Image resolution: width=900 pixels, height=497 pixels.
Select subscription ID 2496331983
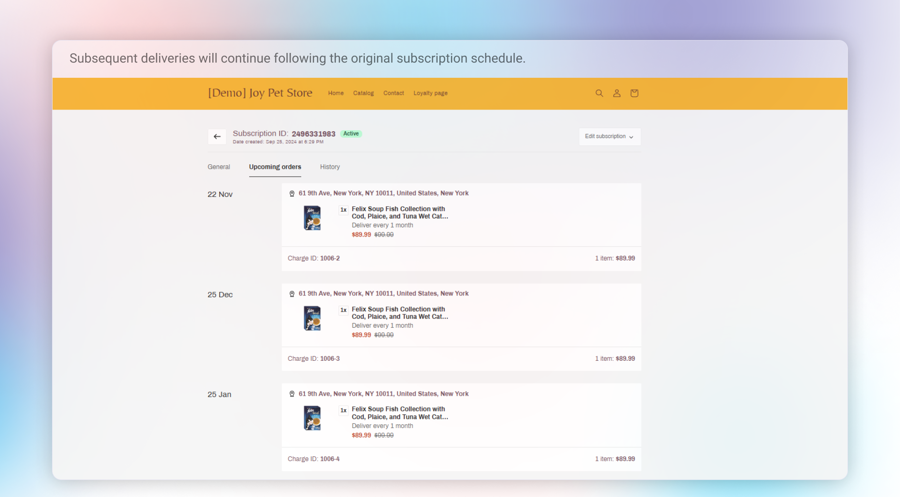point(313,134)
